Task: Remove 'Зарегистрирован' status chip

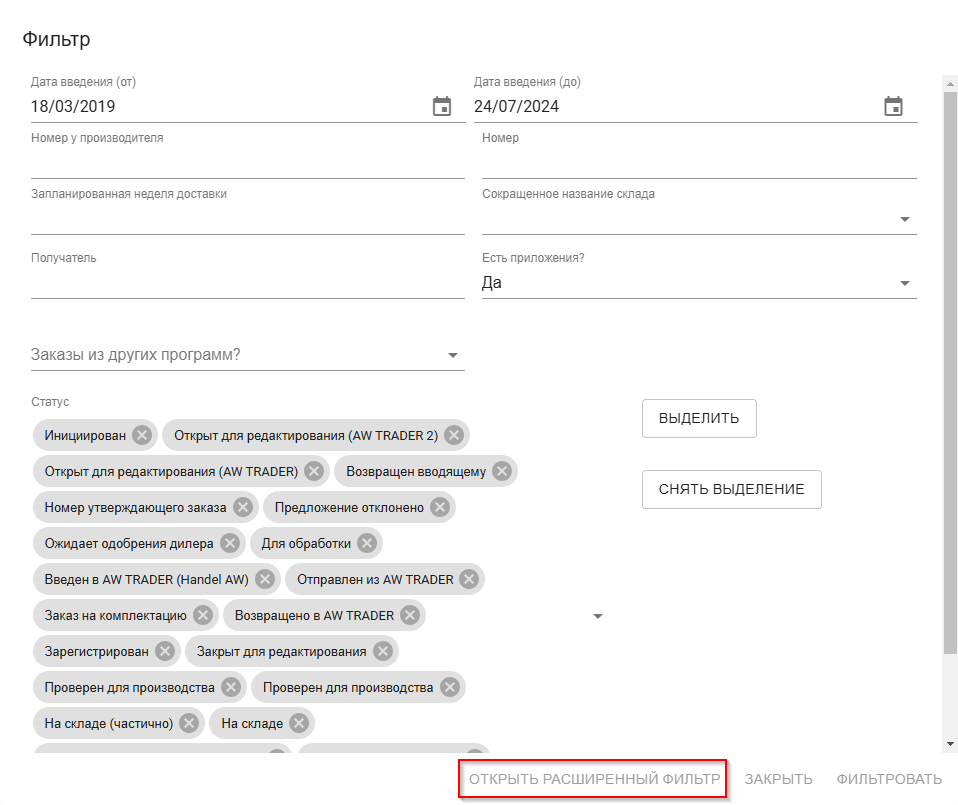Action: pyautogui.click(x=165, y=651)
